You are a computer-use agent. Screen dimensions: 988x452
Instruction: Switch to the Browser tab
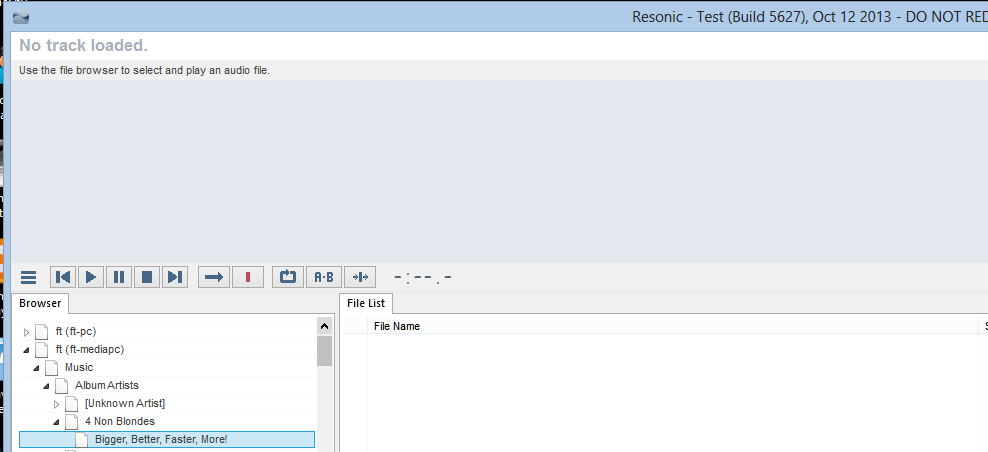click(x=40, y=303)
